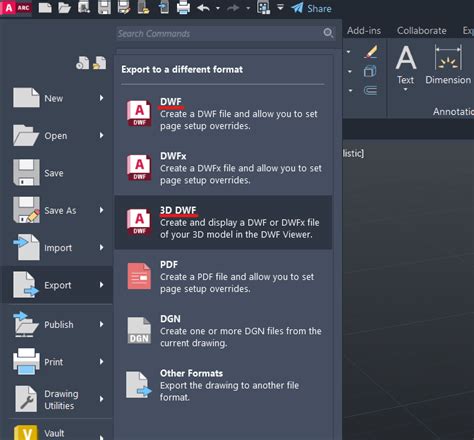
Task: Choose Other Formats export option
Action: 223,385
